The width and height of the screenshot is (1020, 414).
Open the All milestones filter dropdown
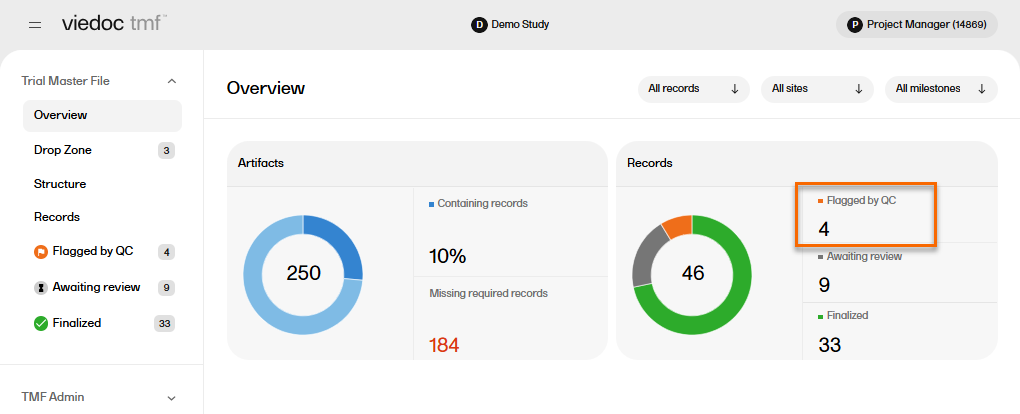(940, 89)
